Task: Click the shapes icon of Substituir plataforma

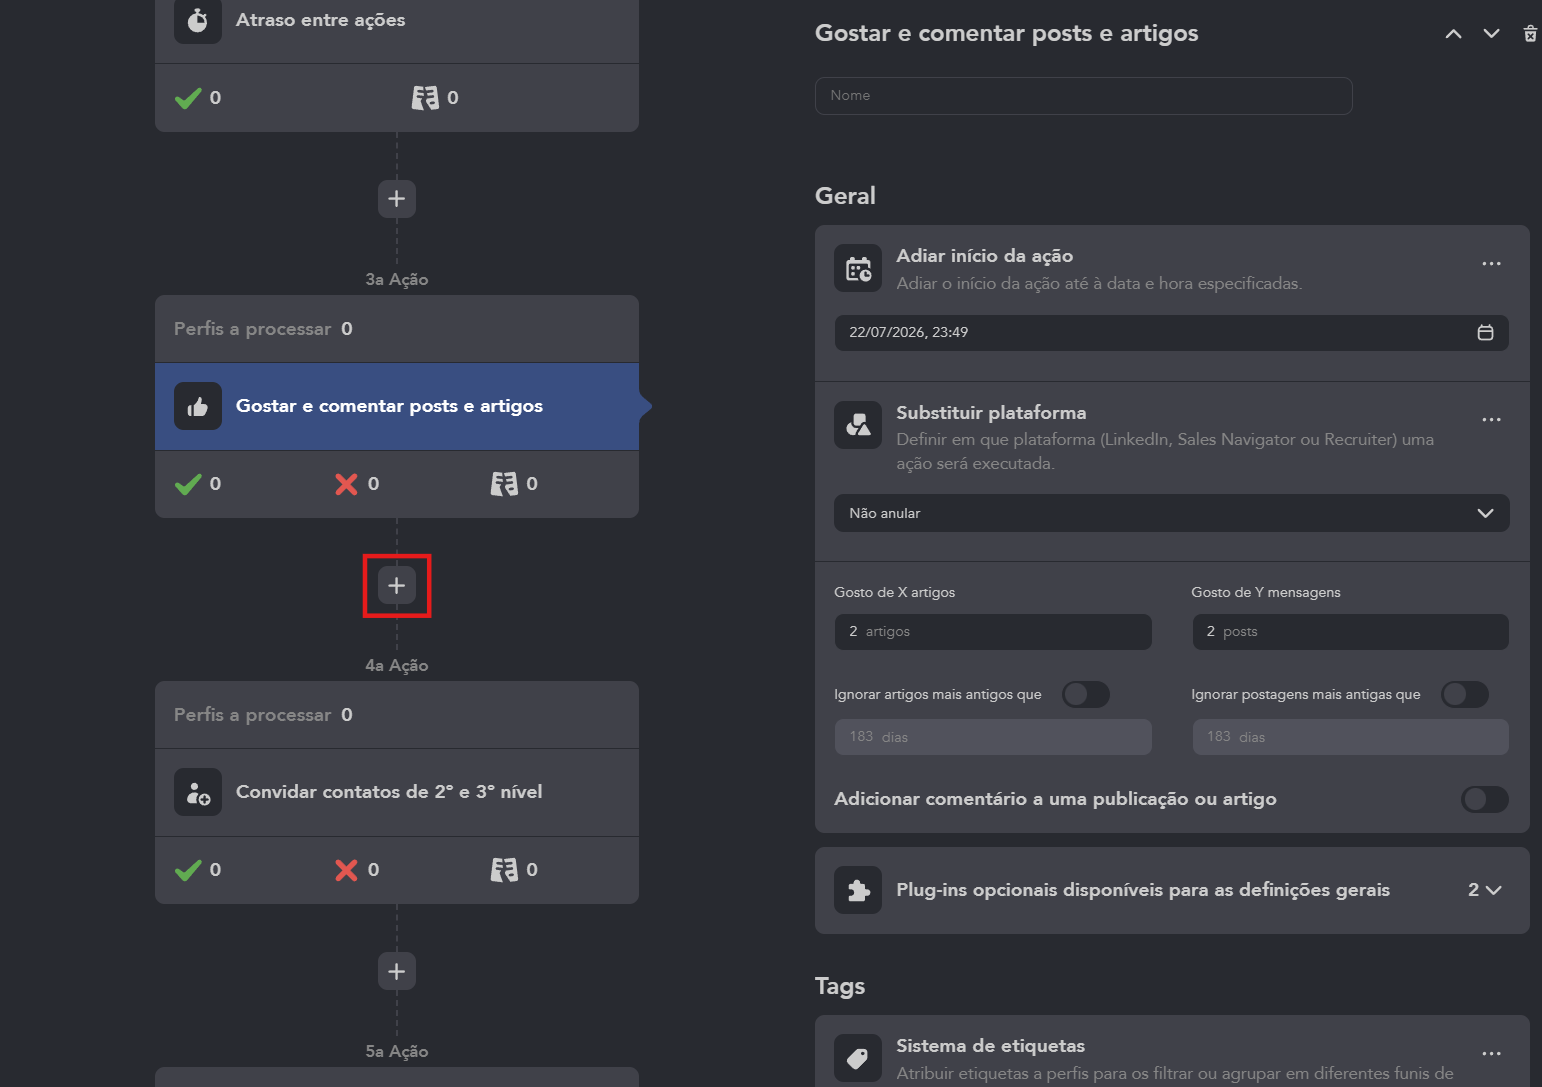Action: pyautogui.click(x=858, y=425)
